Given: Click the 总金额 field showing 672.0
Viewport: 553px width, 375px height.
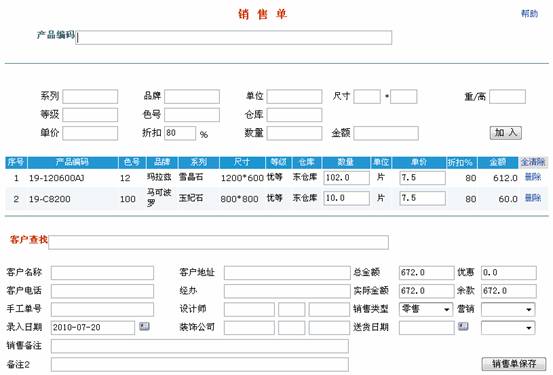Looking at the screenshot, I should pos(427,273).
